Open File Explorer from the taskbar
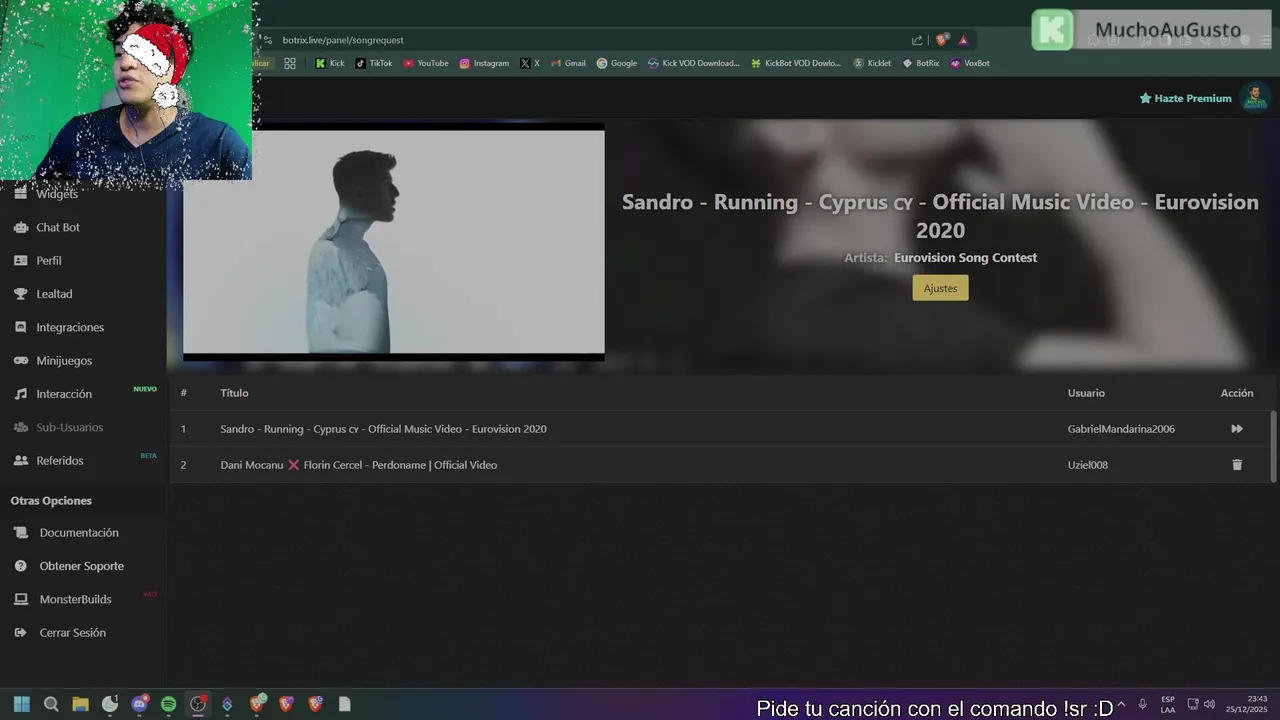The height and width of the screenshot is (720, 1280). click(x=80, y=704)
